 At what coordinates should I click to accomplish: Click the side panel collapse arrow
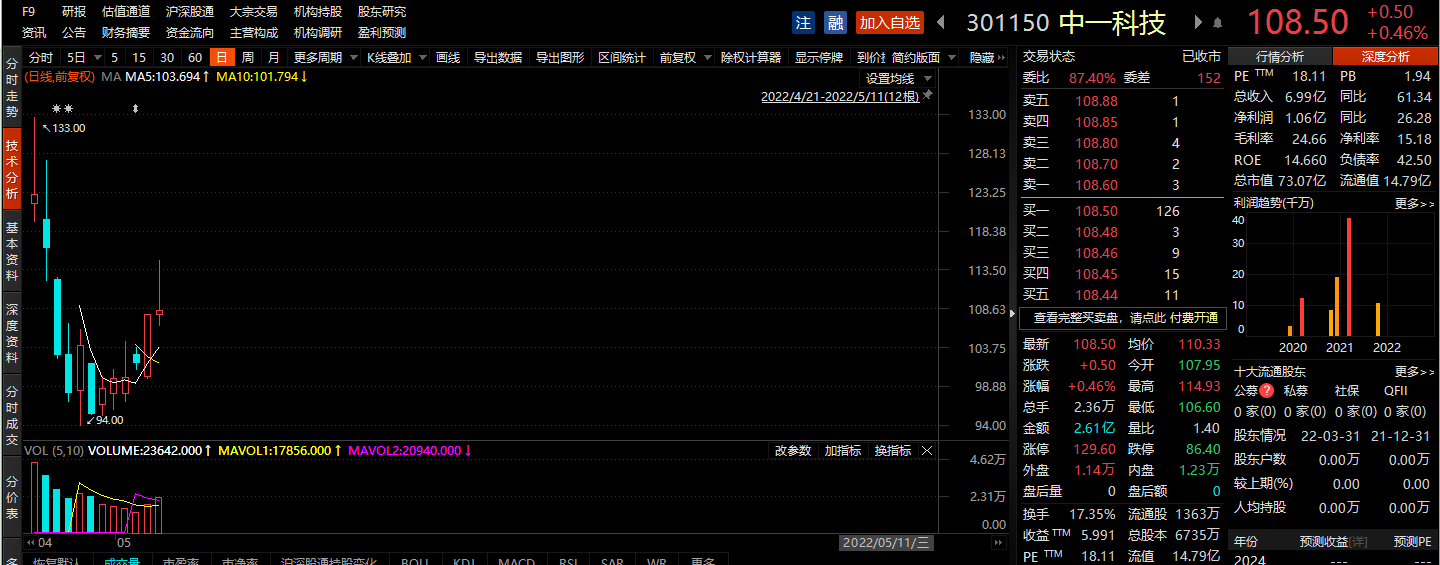click(1011, 314)
